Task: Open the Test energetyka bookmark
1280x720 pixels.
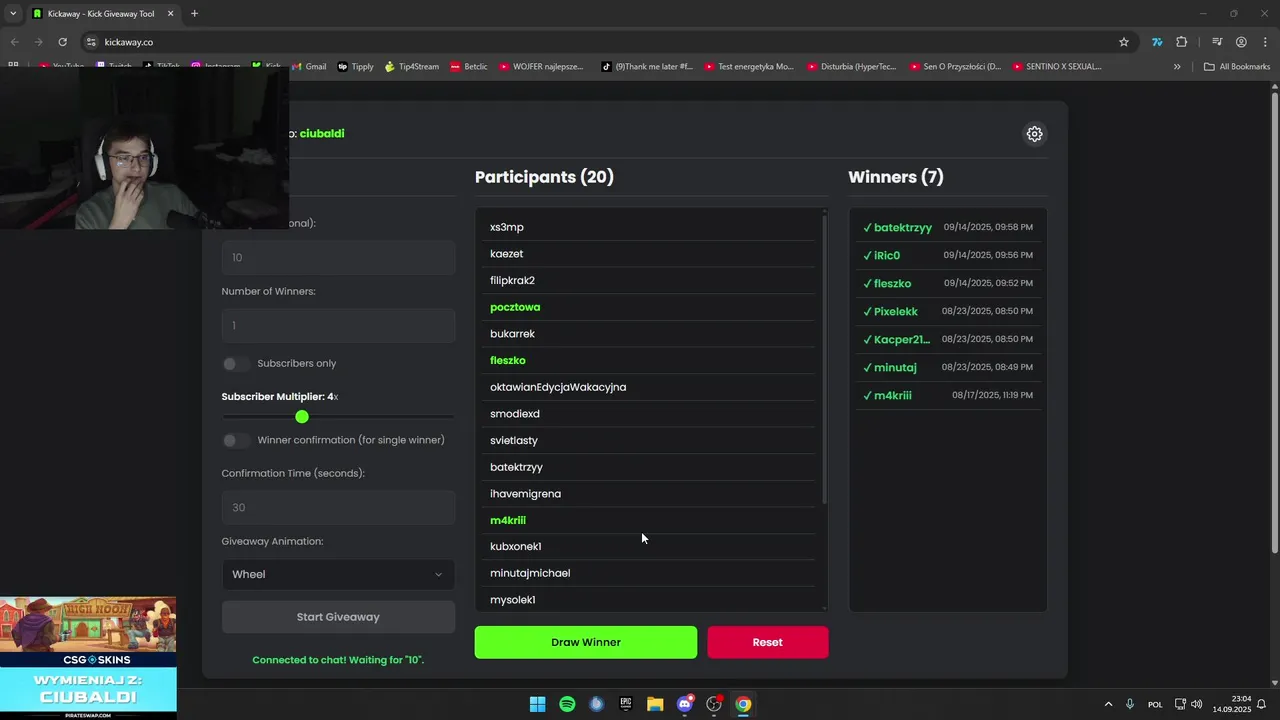Action: tap(748, 67)
